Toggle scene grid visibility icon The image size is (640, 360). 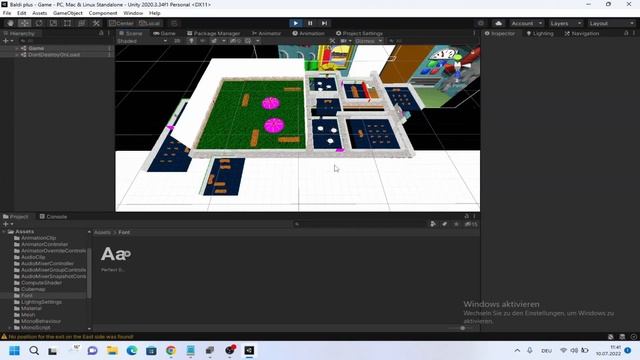[x=248, y=41]
